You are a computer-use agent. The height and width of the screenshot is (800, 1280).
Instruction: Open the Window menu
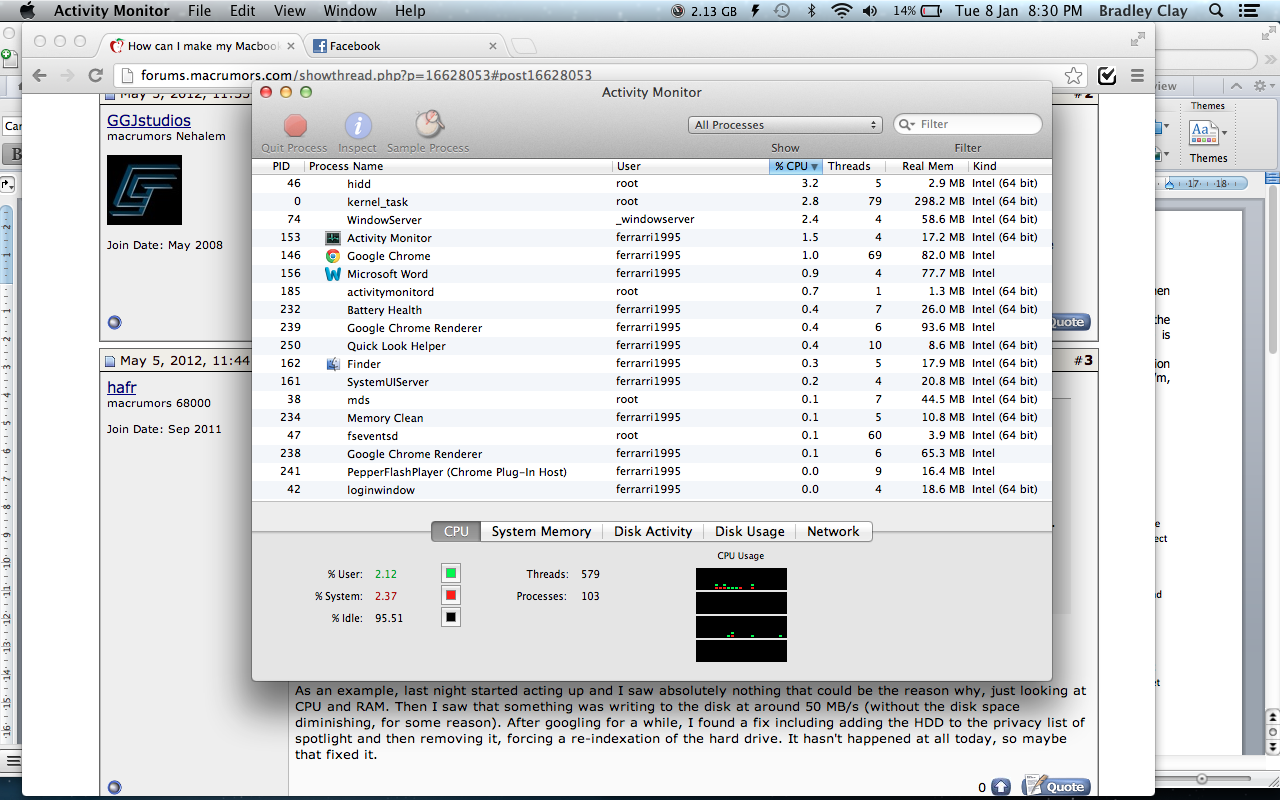pyautogui.click(x=350, y=11)
